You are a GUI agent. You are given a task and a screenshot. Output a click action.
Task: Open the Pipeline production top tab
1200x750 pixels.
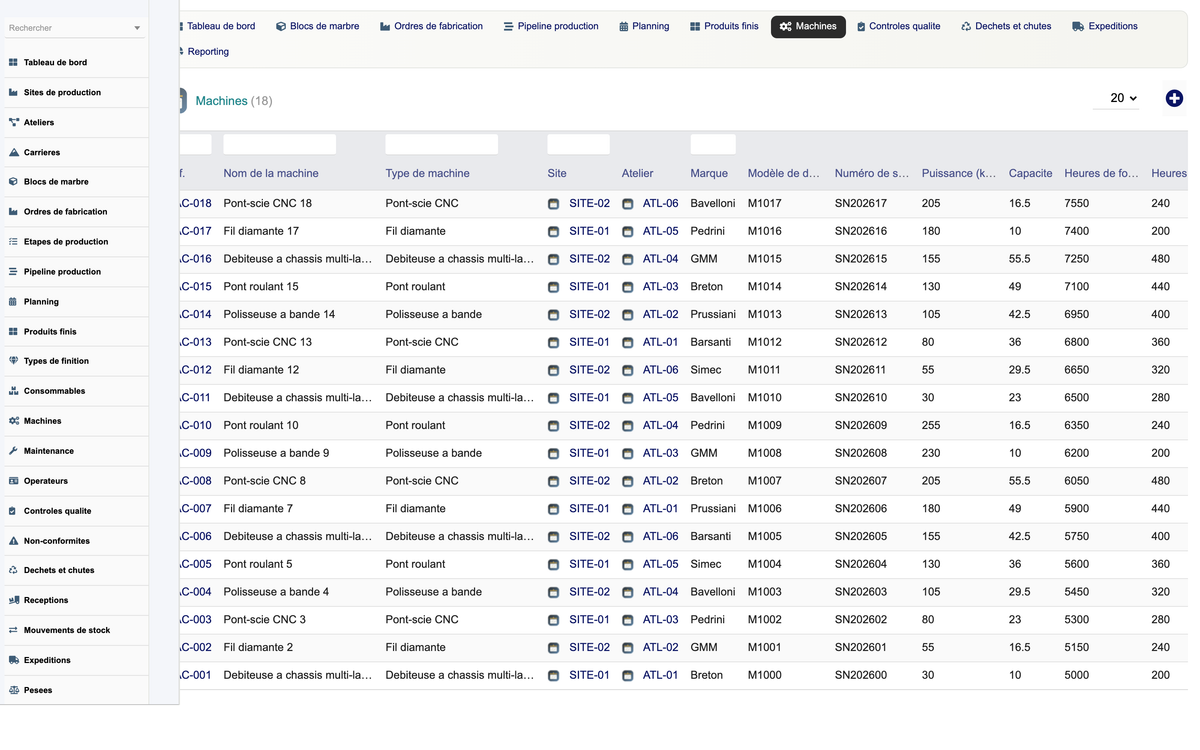coord(551,27)
